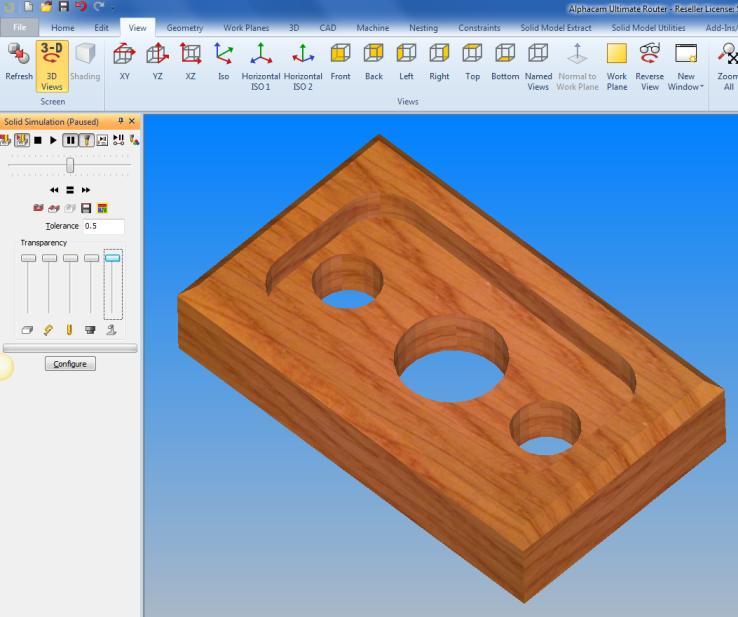
Task: Play the solid simulation
Action: (53, 140)
